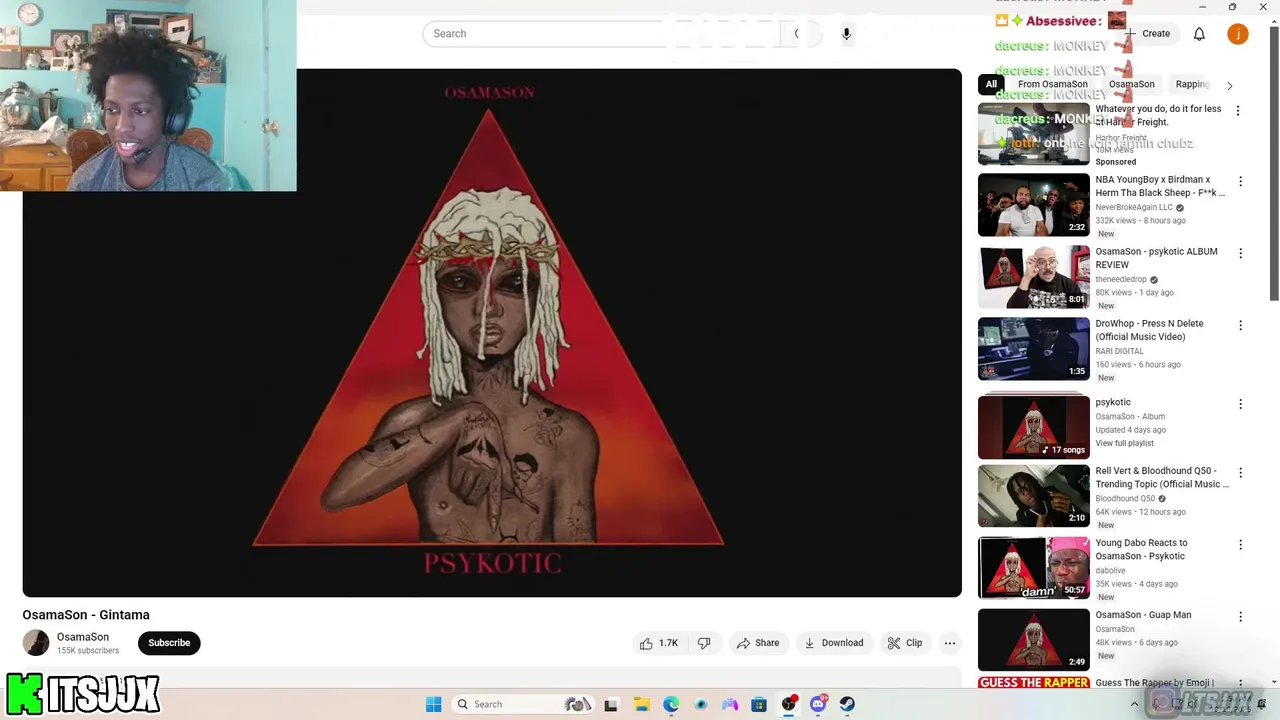Click NeverBrokeAgain LLC channel name

pyautogui.click(x=1134, y=208)
